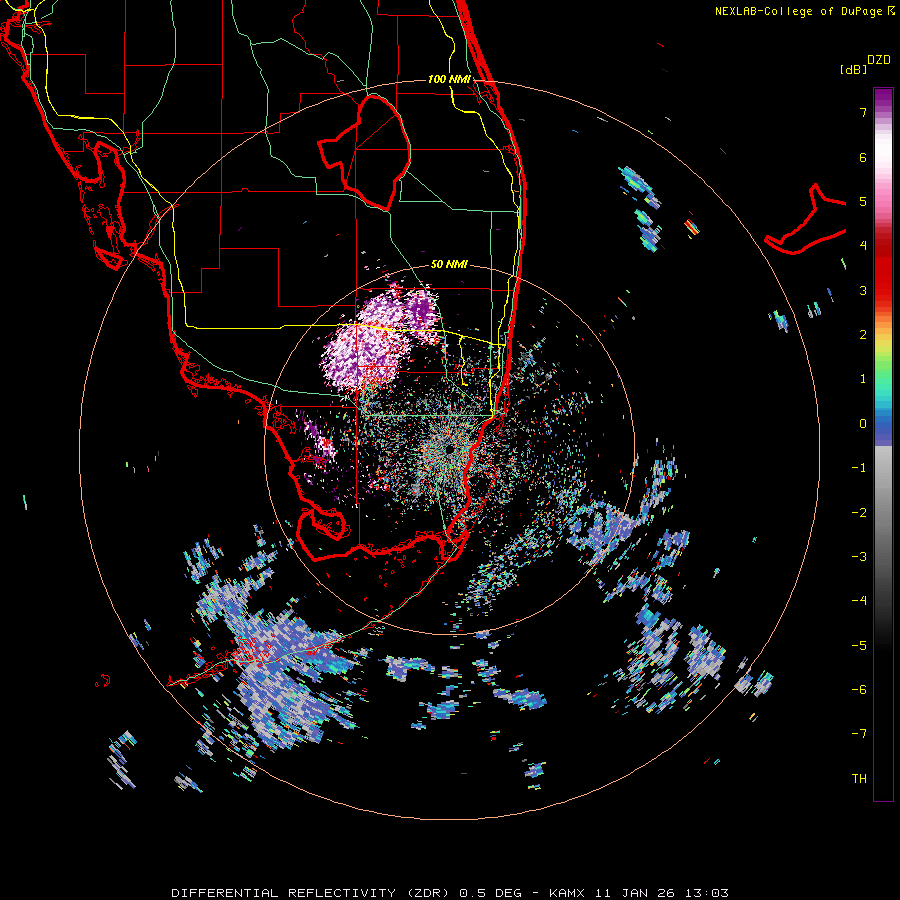Viewport: 900px width, 900px height.
Task: Click the 1 dB scale label
Action: [863, 379]
